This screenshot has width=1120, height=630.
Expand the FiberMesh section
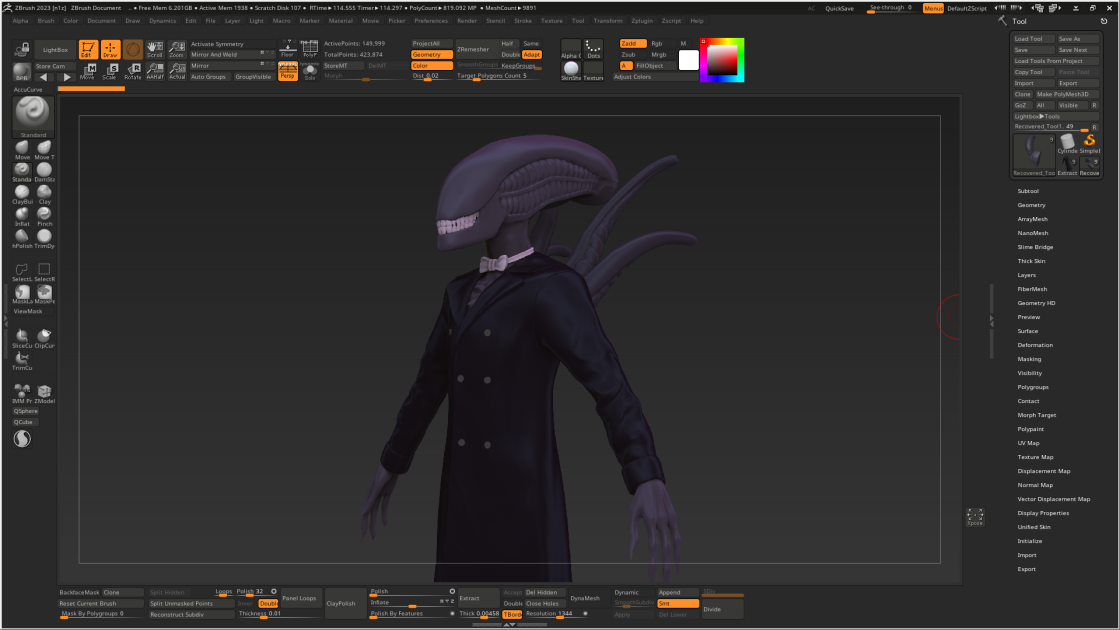[x=1032, y=289]
